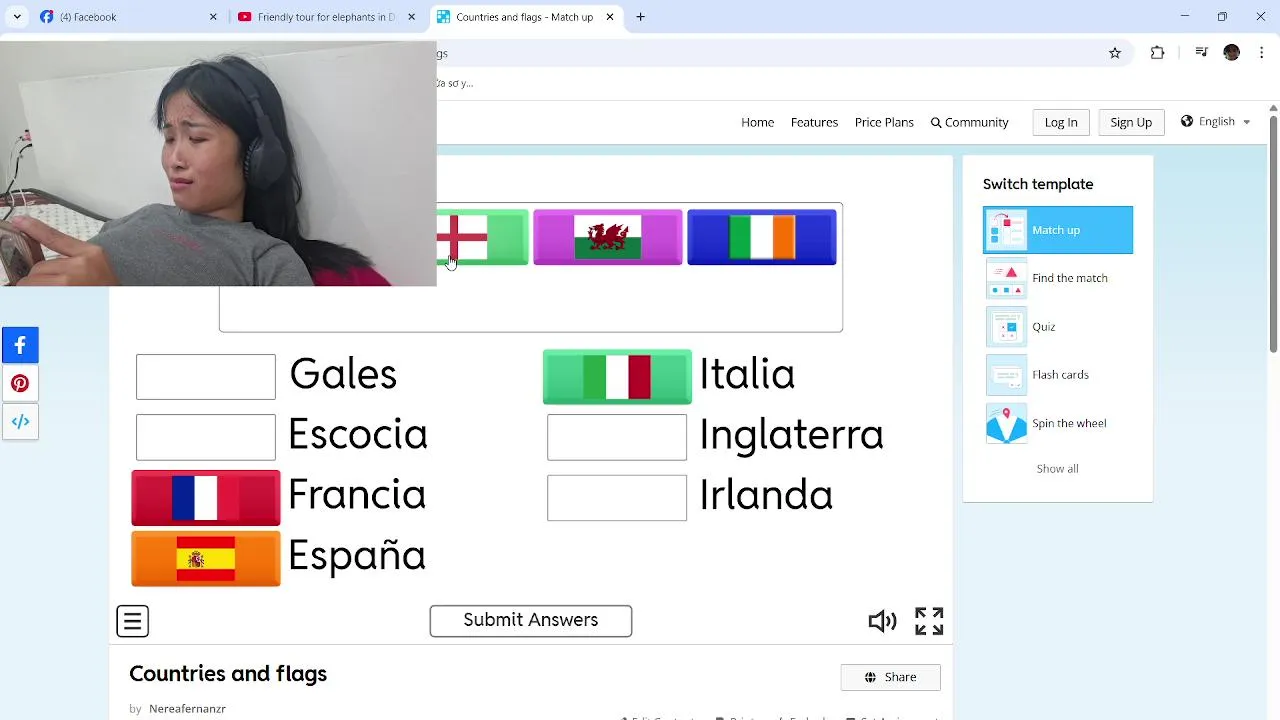
Task: Close the Facebook tab
Action: 213,17
